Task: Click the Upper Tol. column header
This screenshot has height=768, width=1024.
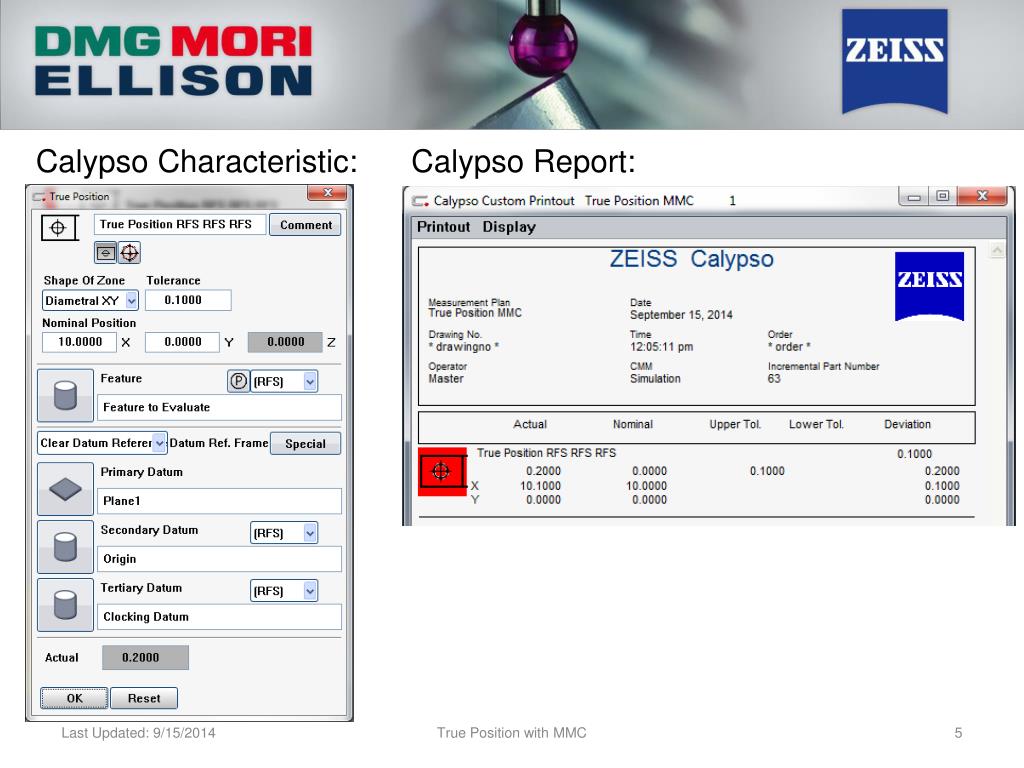Action: point(735,424)
